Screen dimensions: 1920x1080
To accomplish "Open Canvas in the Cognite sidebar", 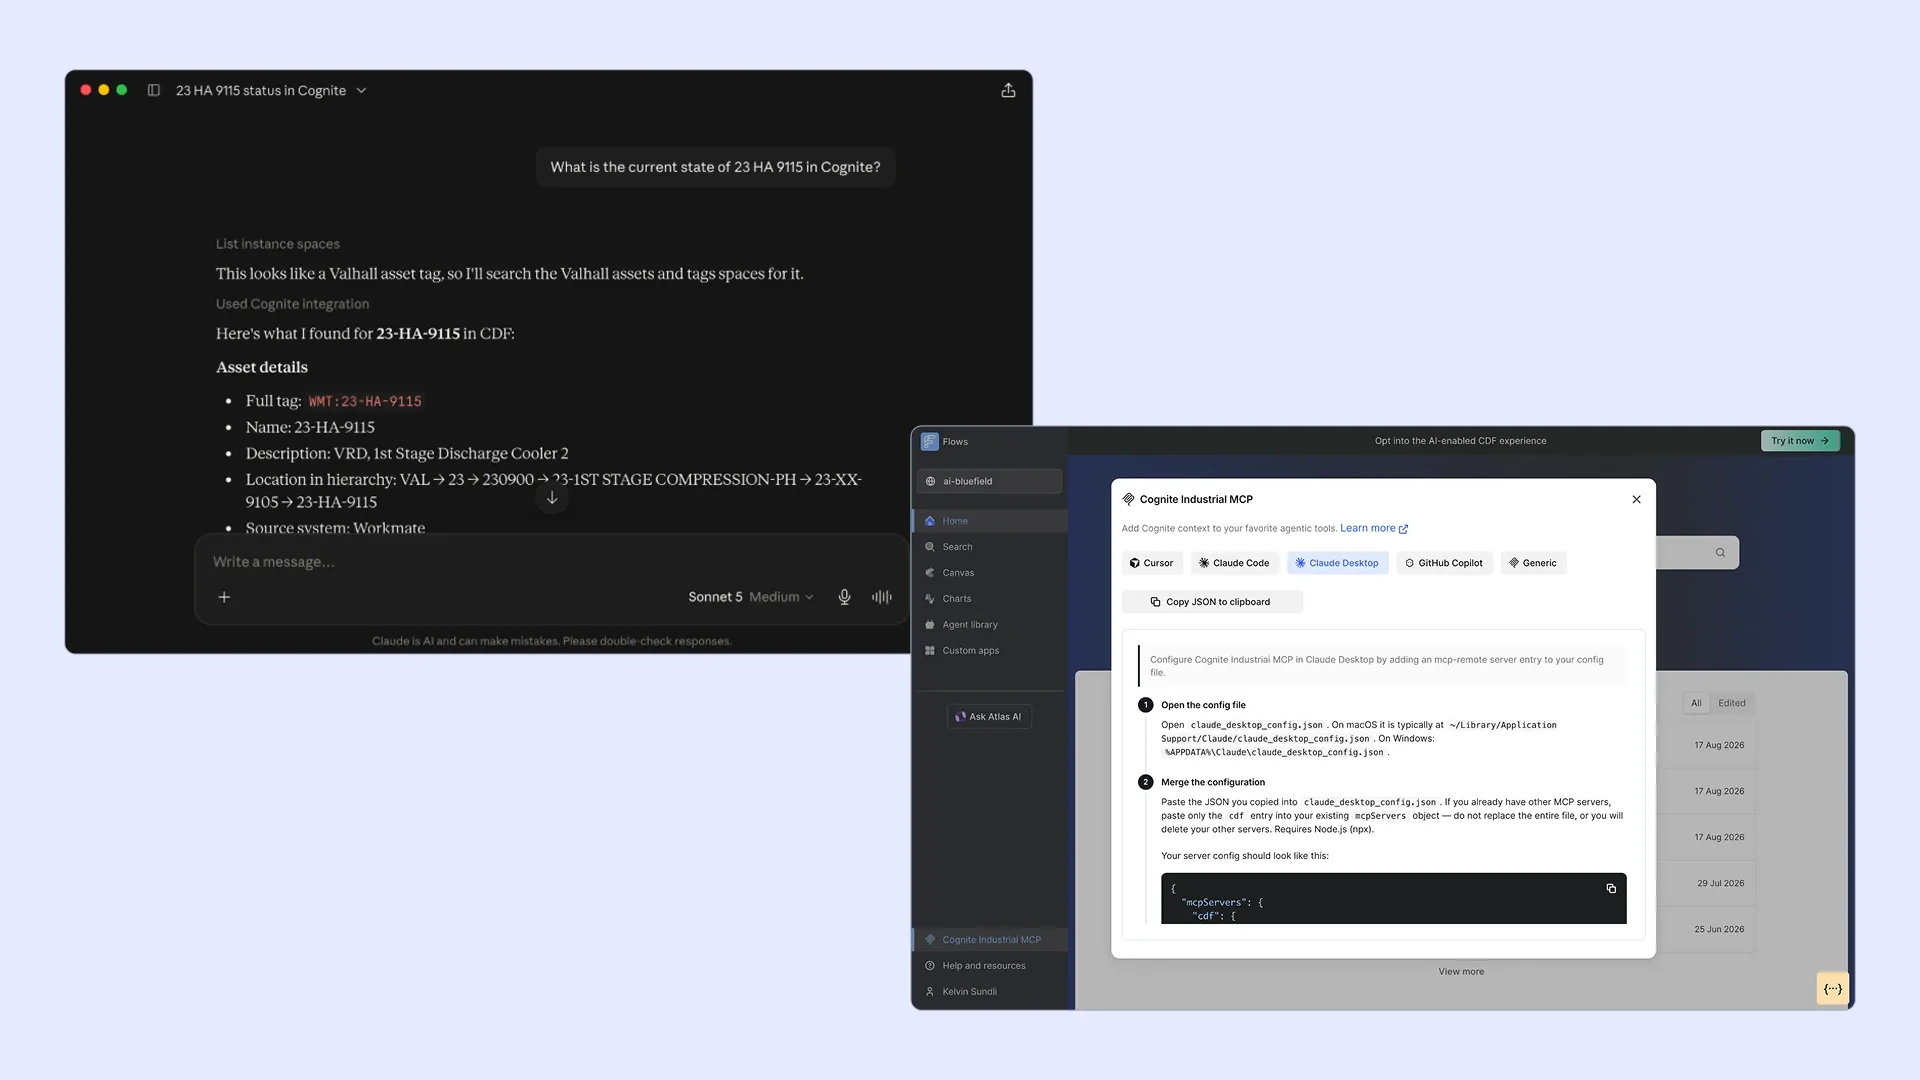I will click(x=989, y=573).
